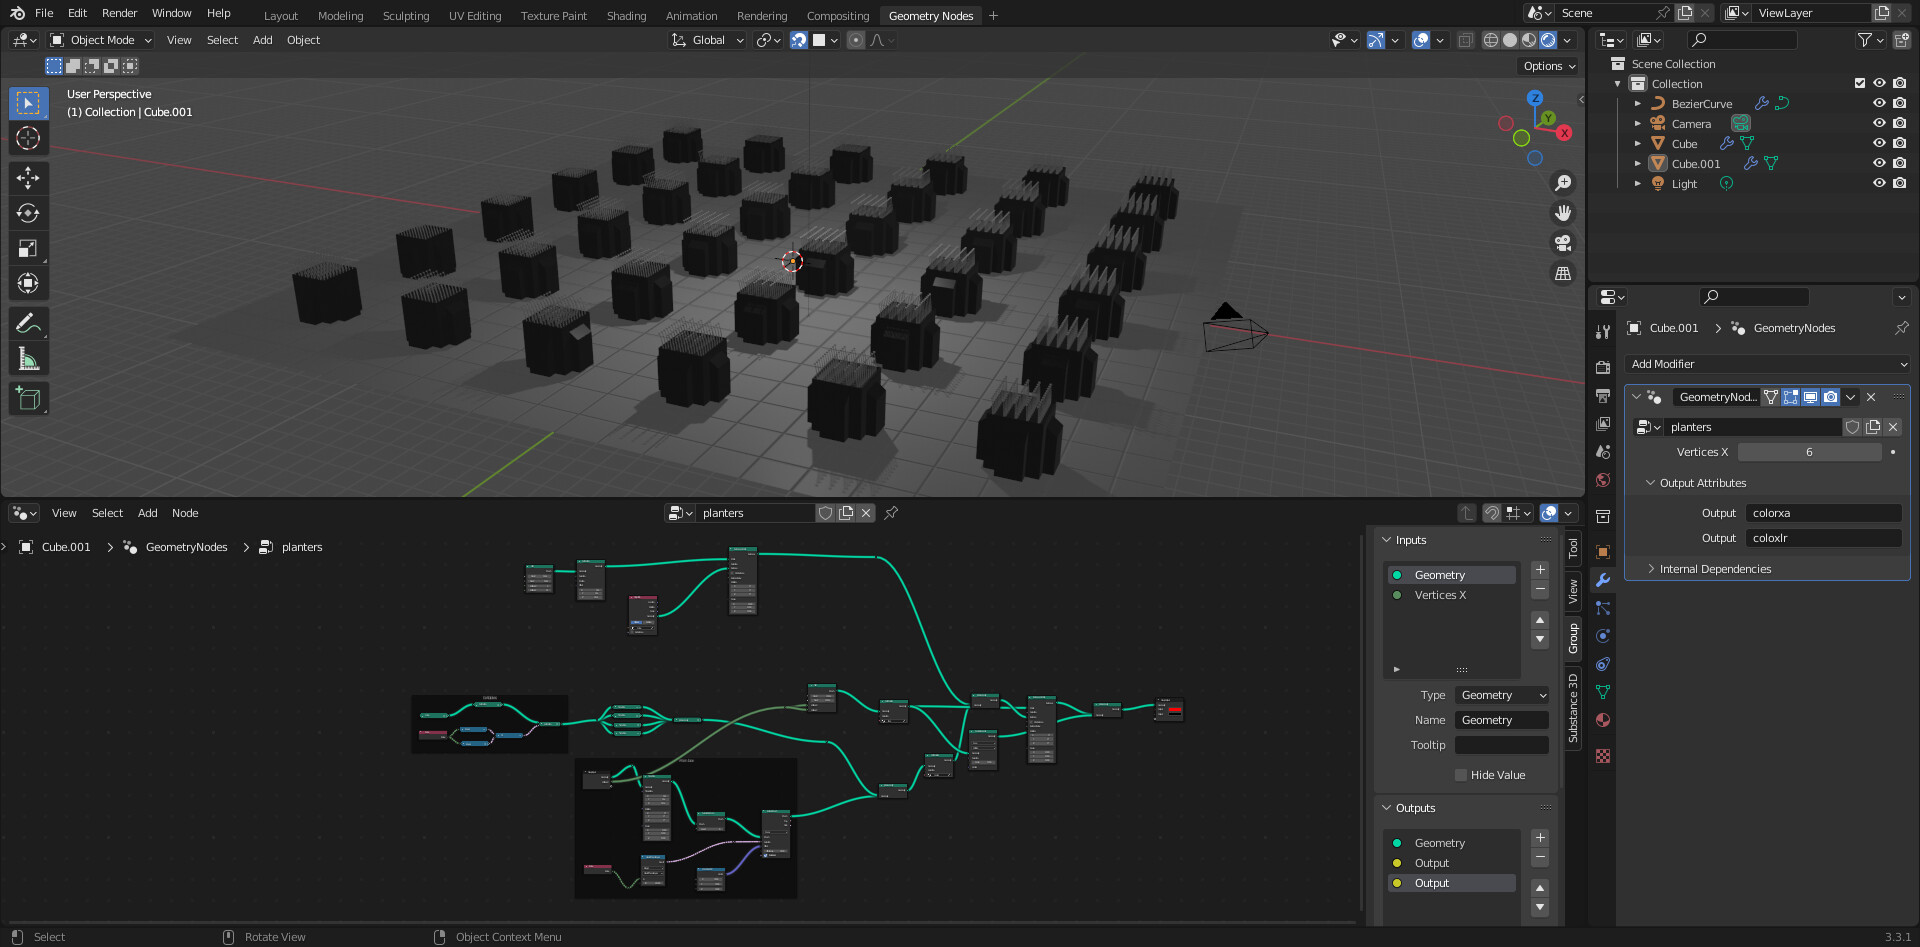Viewport: 1920px width, 947px height.
Task: Switch to wireframe viewport shading
Action: tap(1491, 40)
